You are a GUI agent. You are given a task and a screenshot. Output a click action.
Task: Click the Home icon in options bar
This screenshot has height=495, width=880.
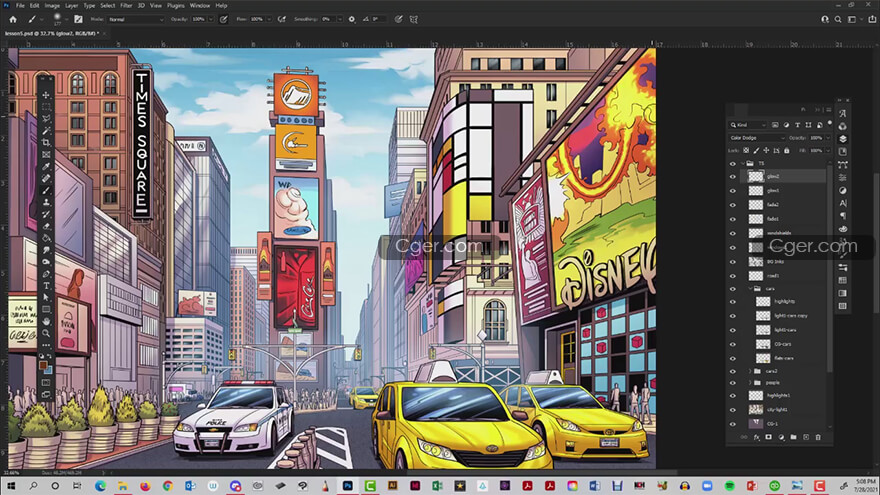coord(13,19)
